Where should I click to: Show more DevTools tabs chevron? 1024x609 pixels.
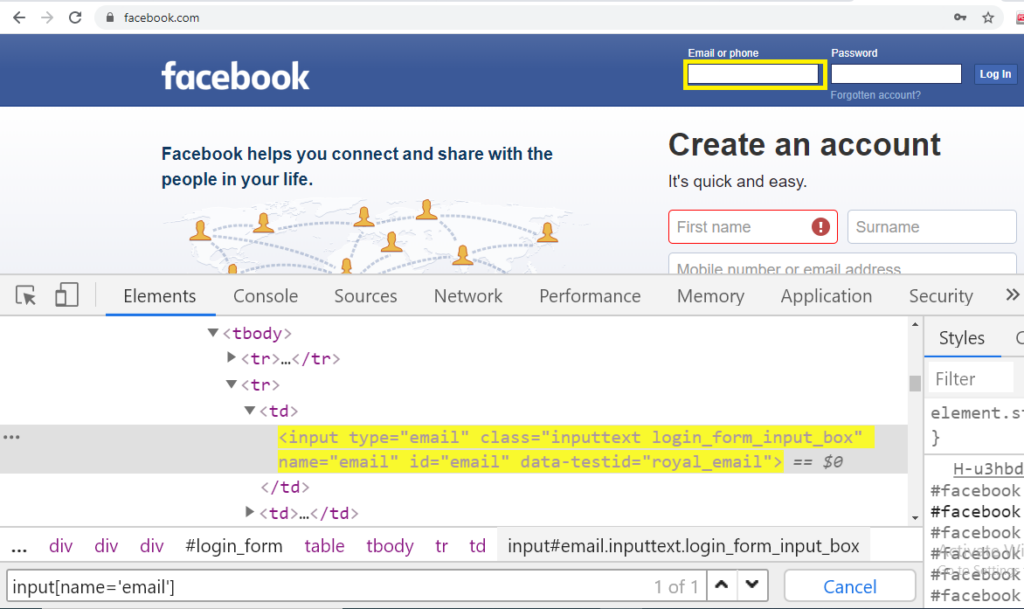pyautogui.click(x=1012, y=295)
